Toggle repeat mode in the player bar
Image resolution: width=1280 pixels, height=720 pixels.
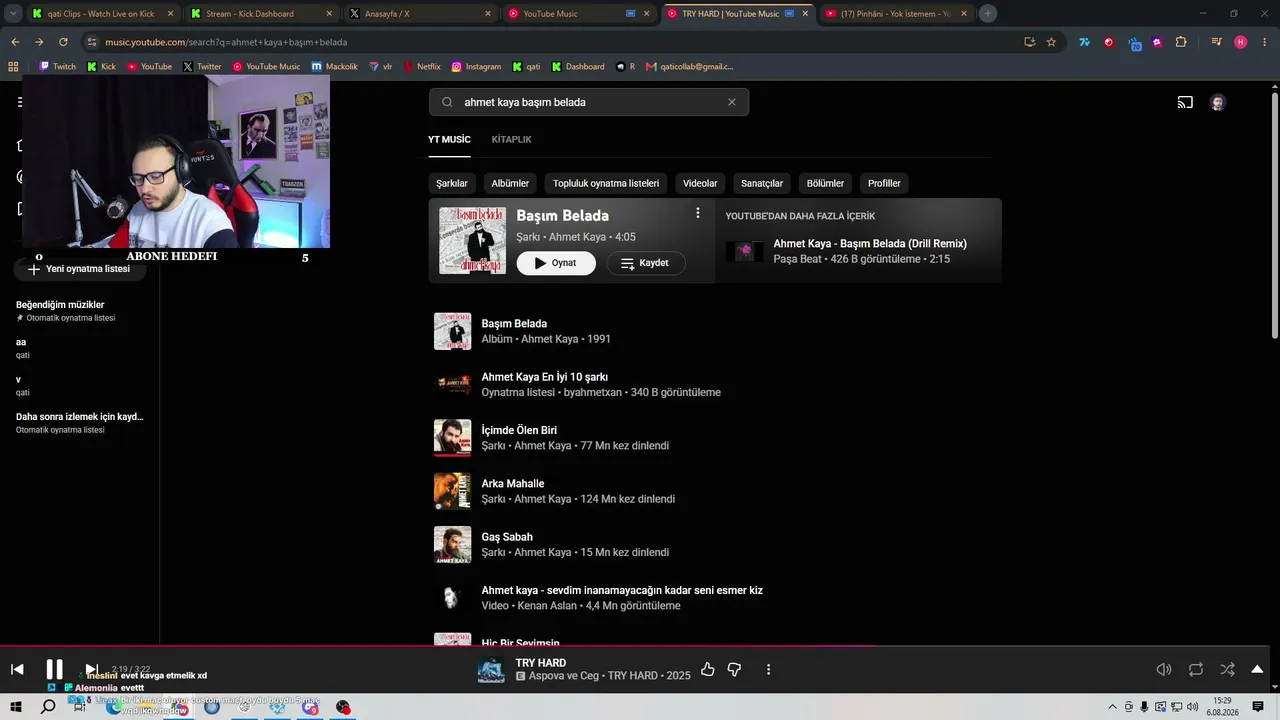(1196, 669)
